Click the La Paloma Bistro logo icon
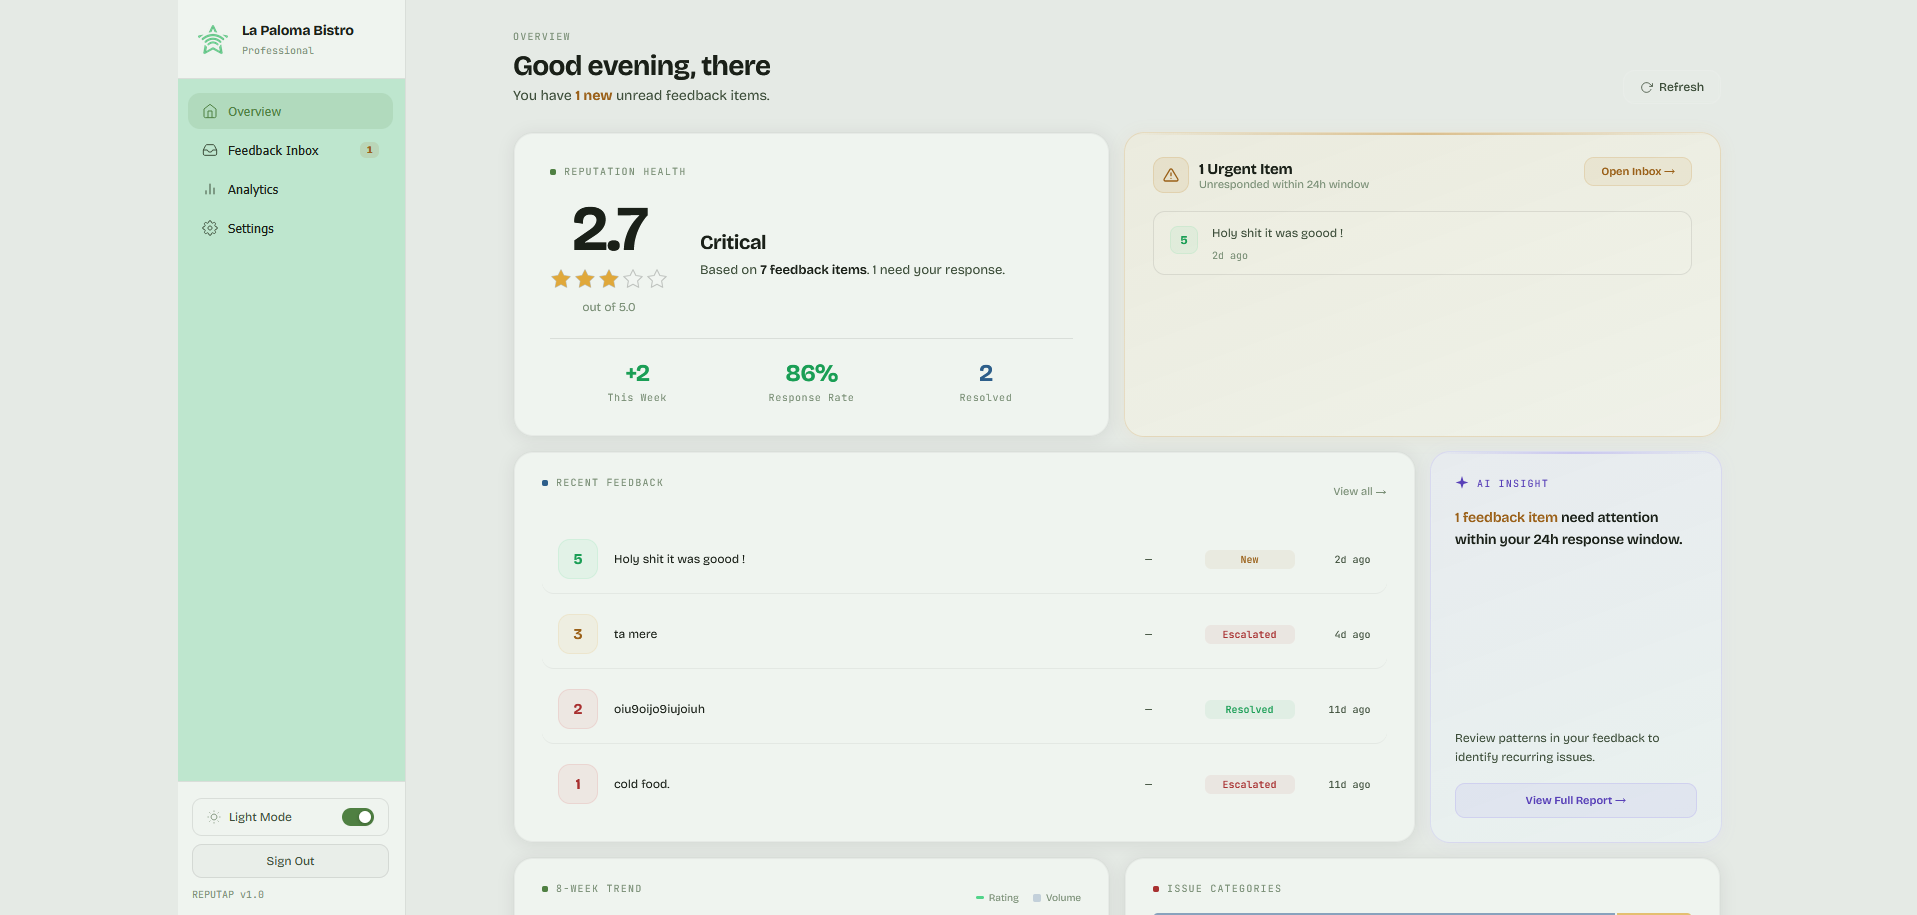This screenshot has height=915, width=1917. tap(212, 40)
